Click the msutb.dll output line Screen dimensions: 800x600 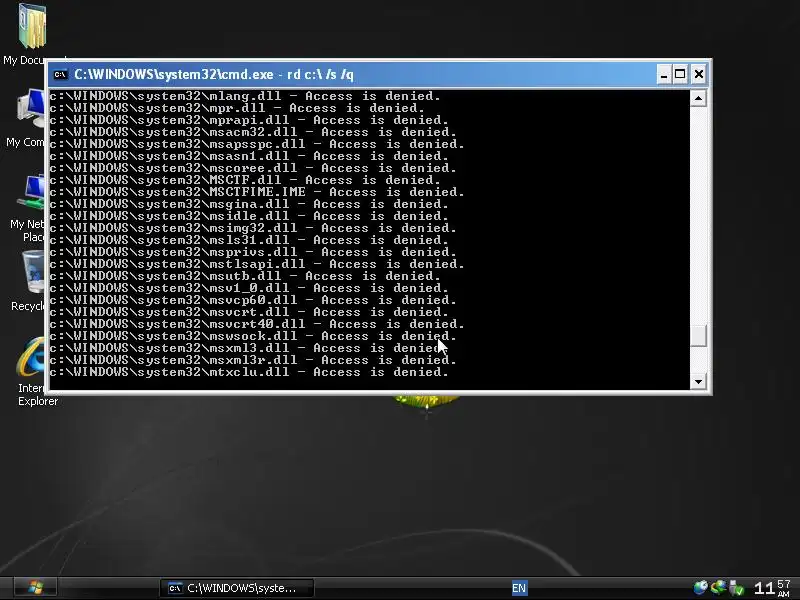click(245, 276)
